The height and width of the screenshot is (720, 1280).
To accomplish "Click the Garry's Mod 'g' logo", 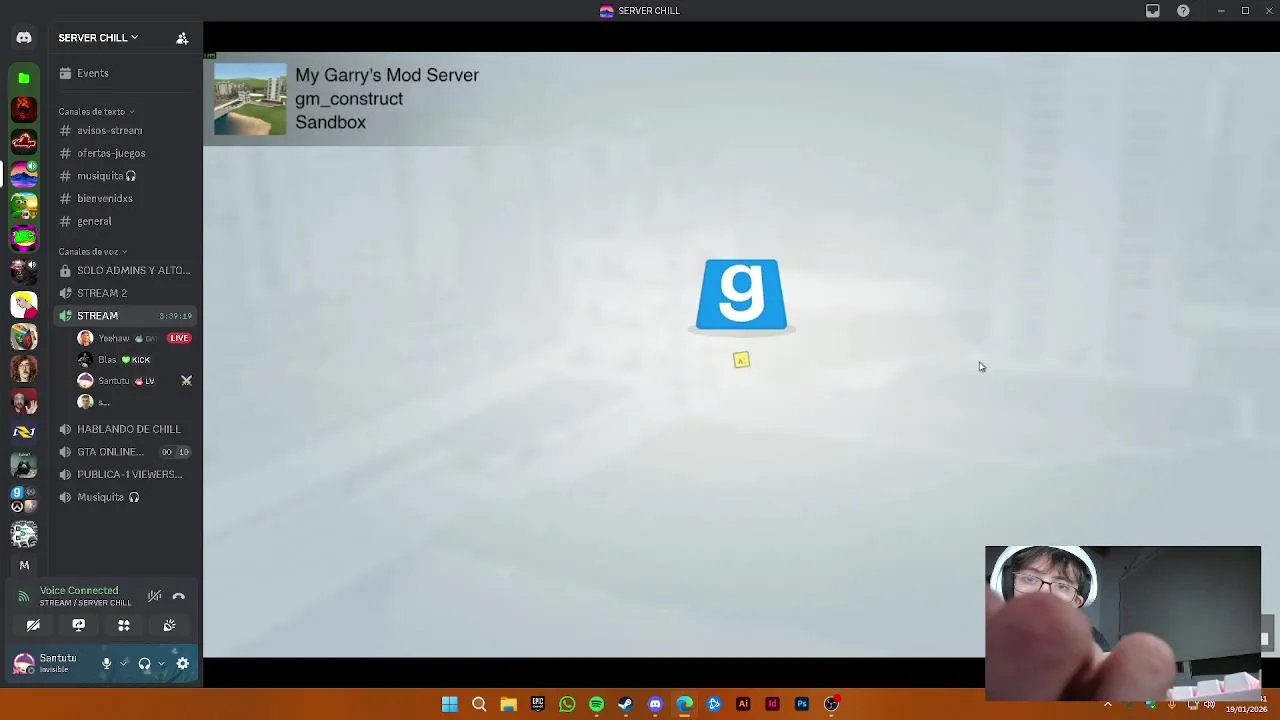I will [x=741, y=294].
